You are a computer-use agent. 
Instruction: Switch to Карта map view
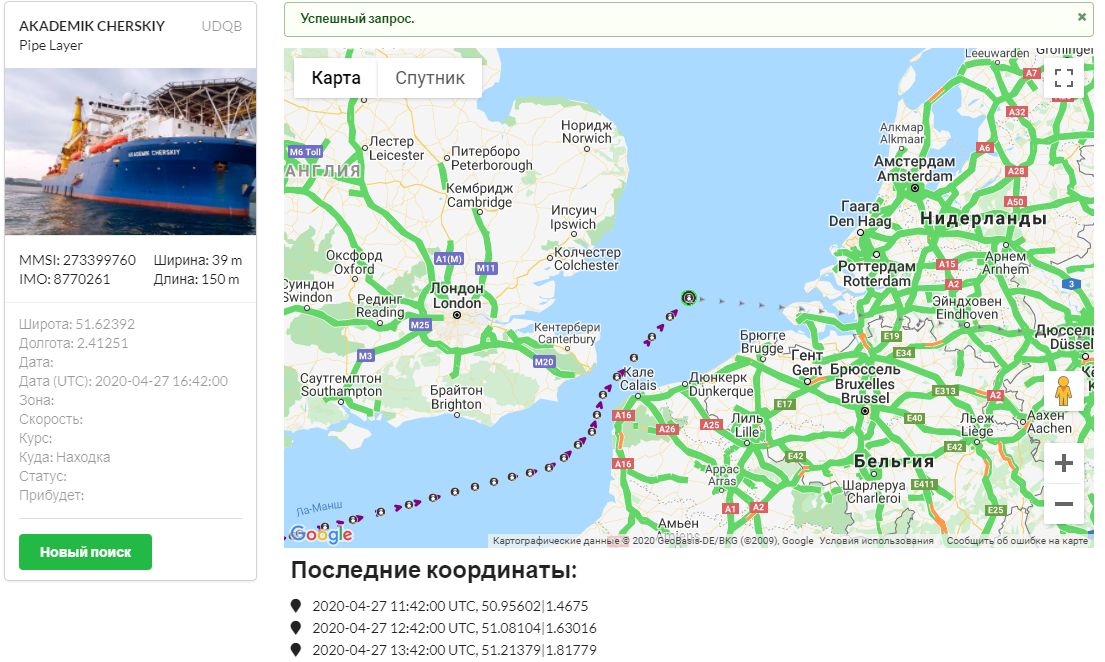pos(335,78)
